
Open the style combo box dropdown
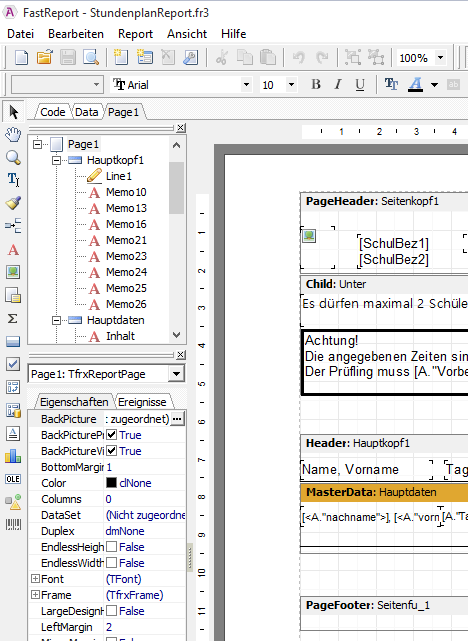[x=96, y=85]
